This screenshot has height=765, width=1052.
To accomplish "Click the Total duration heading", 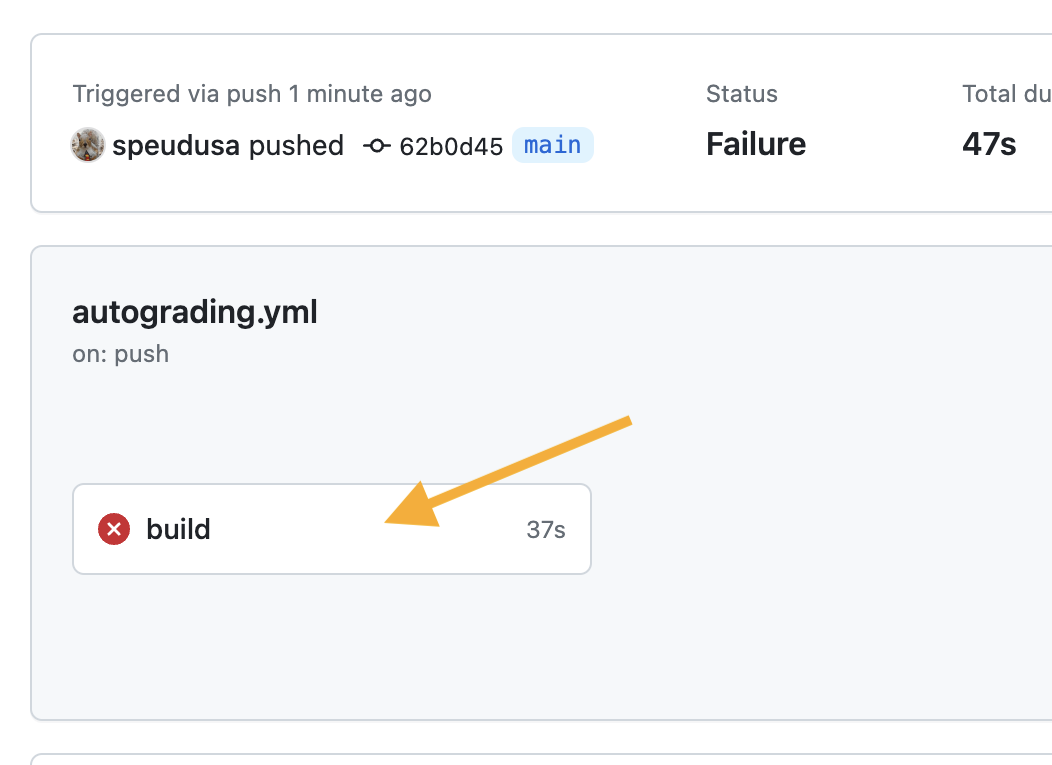I will [1005, 94].
